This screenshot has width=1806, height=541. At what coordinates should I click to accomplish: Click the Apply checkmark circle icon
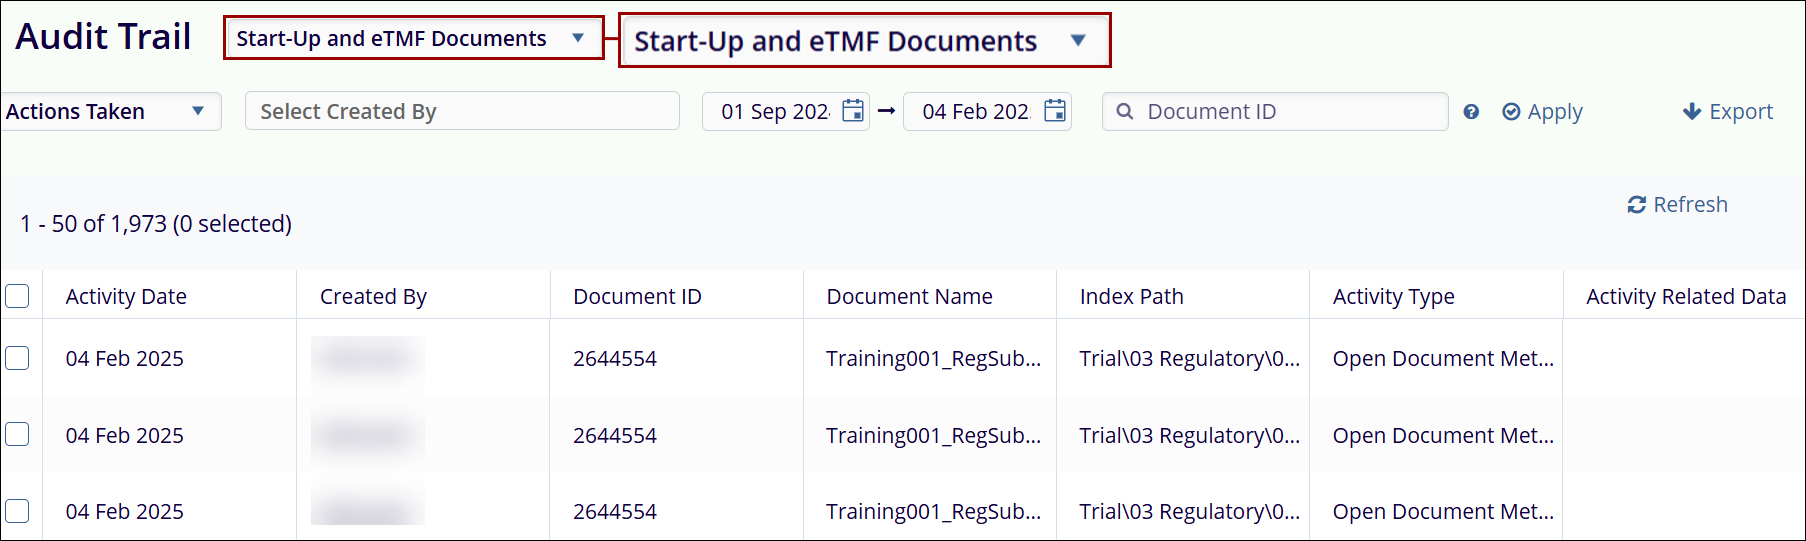(x=1511, y=112)
